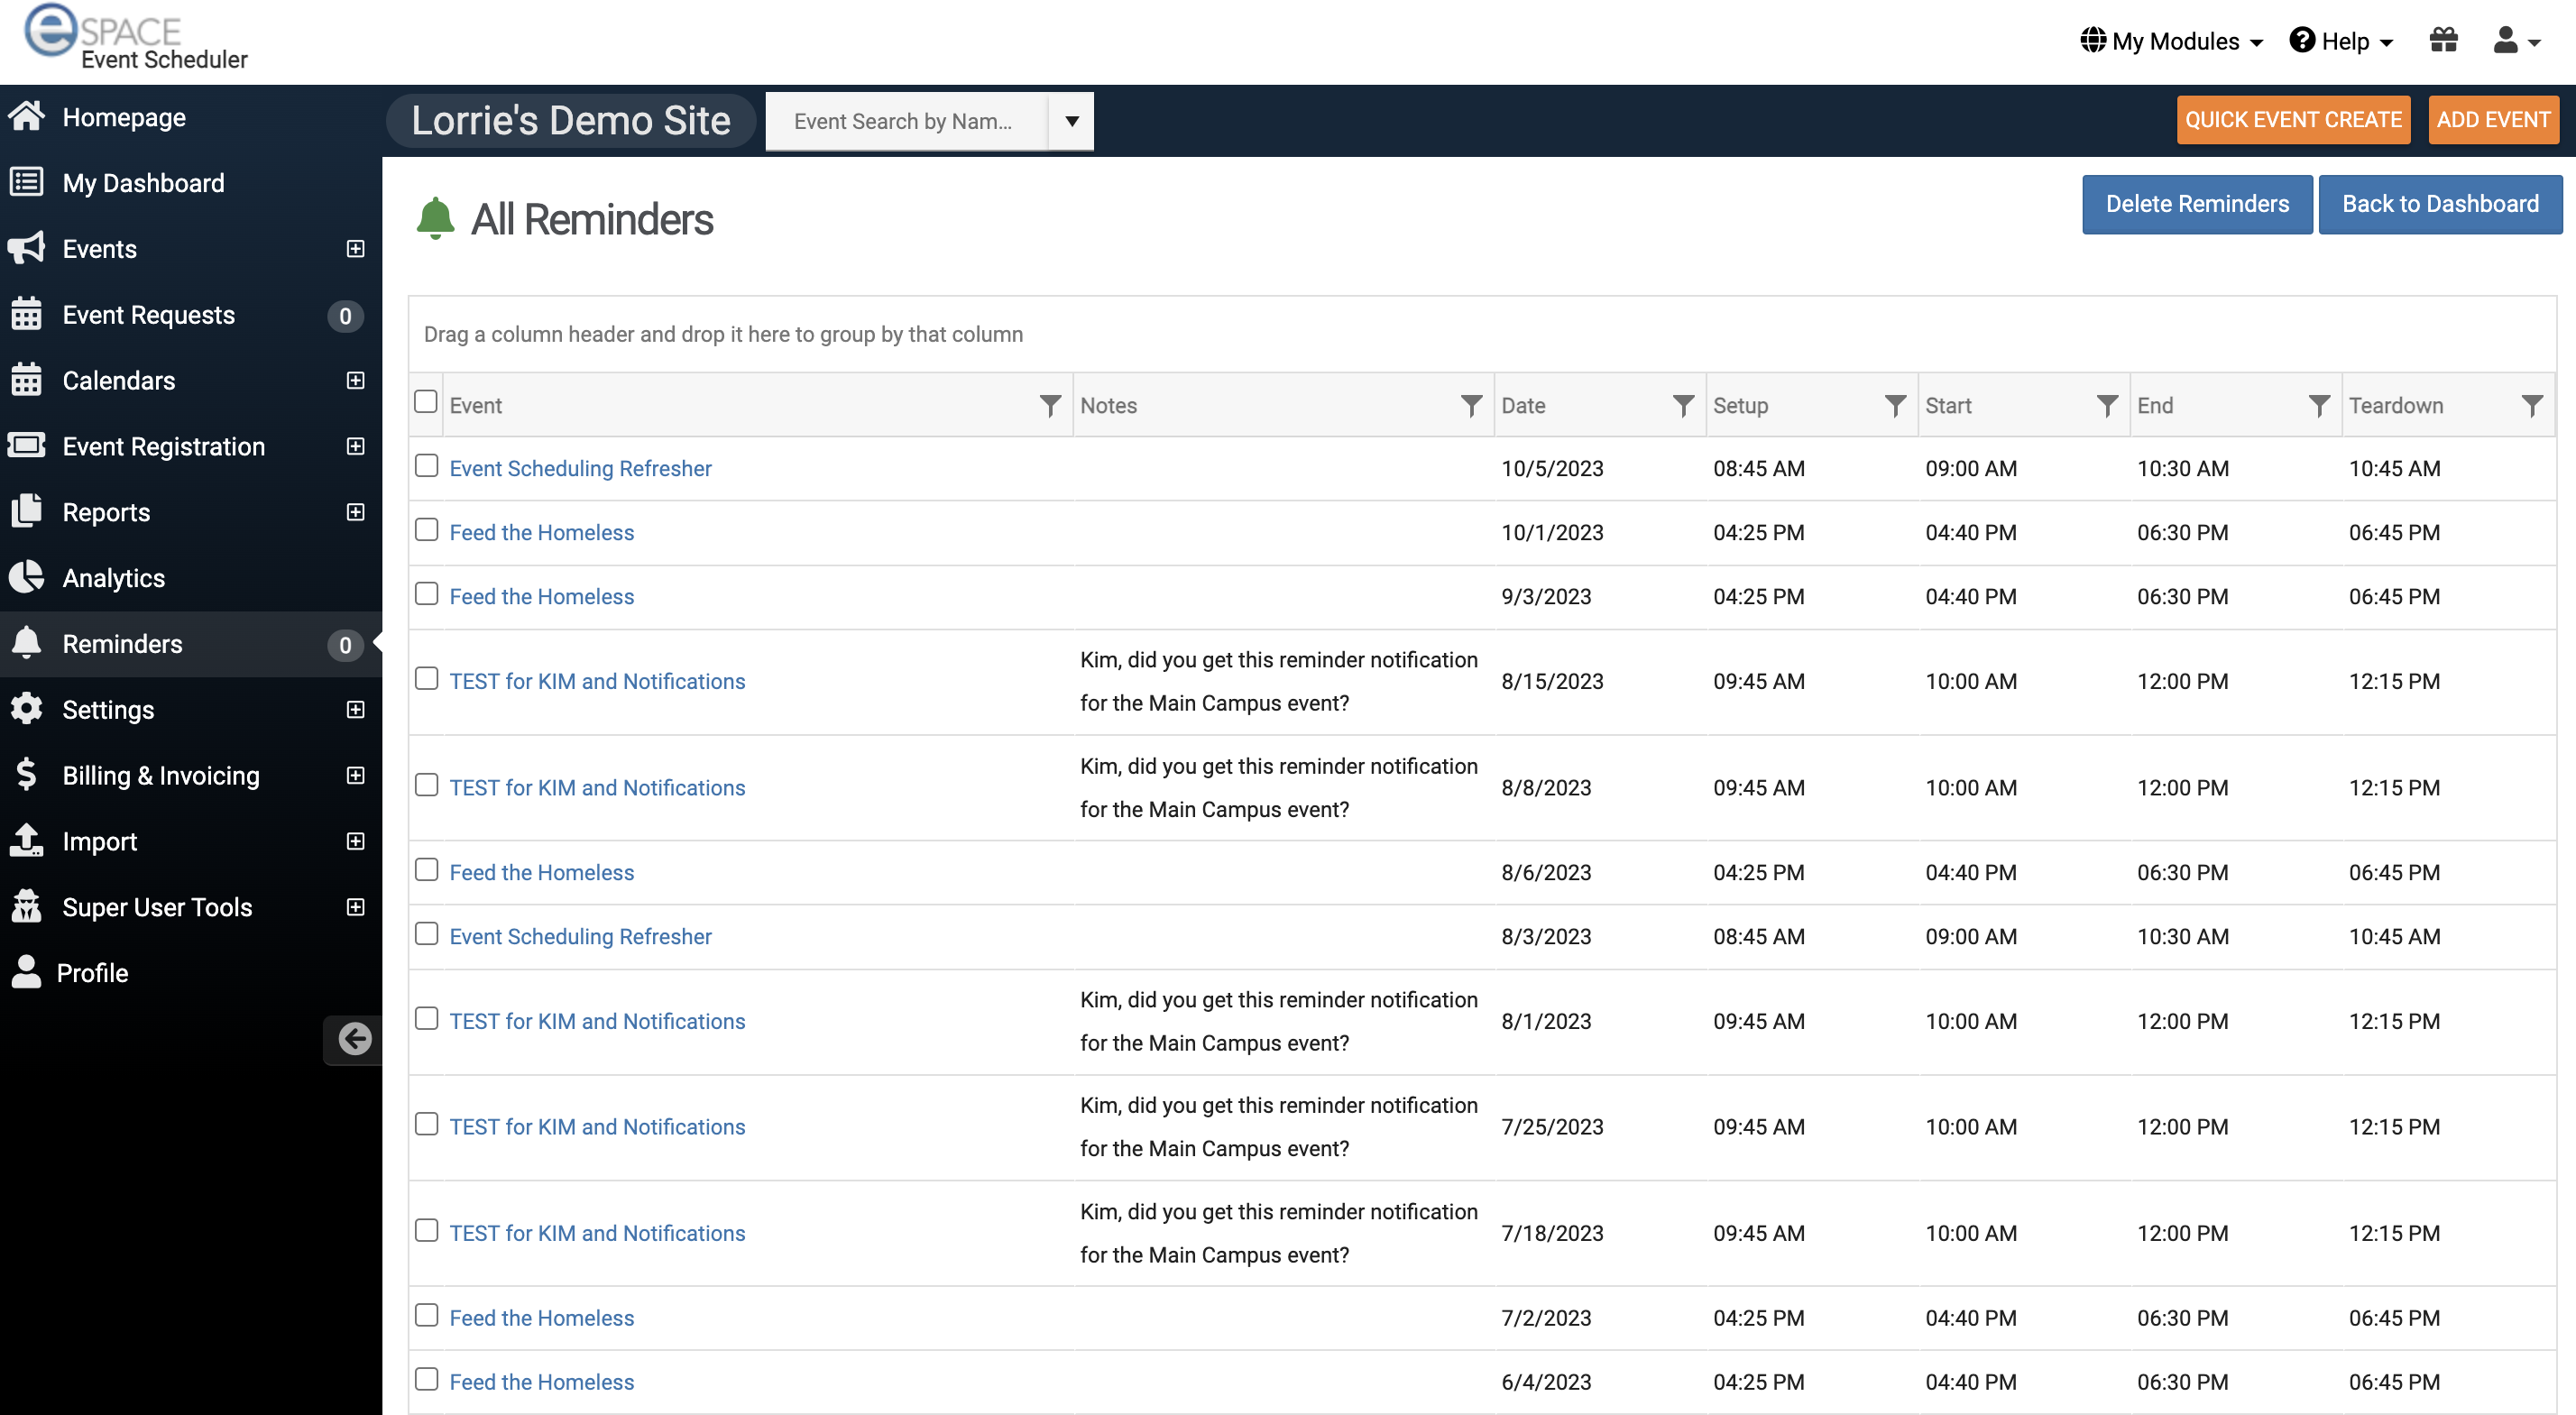The height and width of the screenshot is (1415, 2576).
Task: Expand the Event Registration submenu
Action: pos(355,446)
